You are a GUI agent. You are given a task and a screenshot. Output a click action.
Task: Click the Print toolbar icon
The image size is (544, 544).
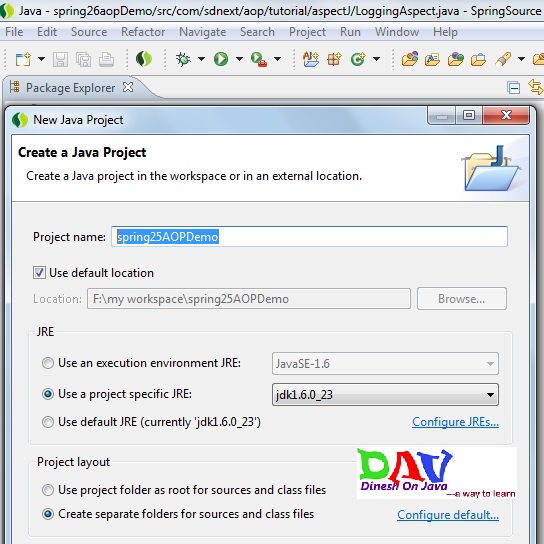click(106, 59)
